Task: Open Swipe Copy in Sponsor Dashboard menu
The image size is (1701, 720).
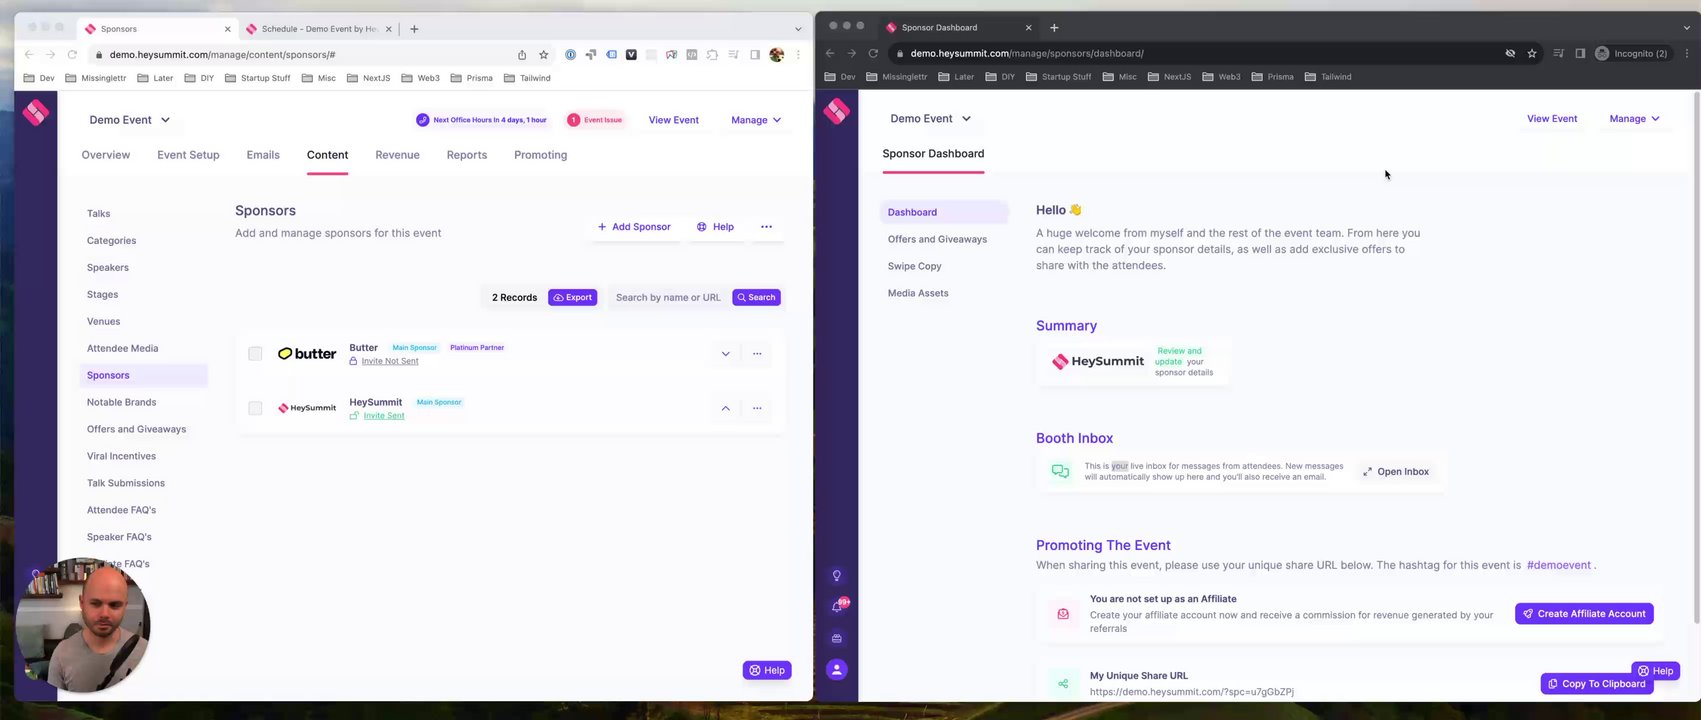Action: [915, 266]
